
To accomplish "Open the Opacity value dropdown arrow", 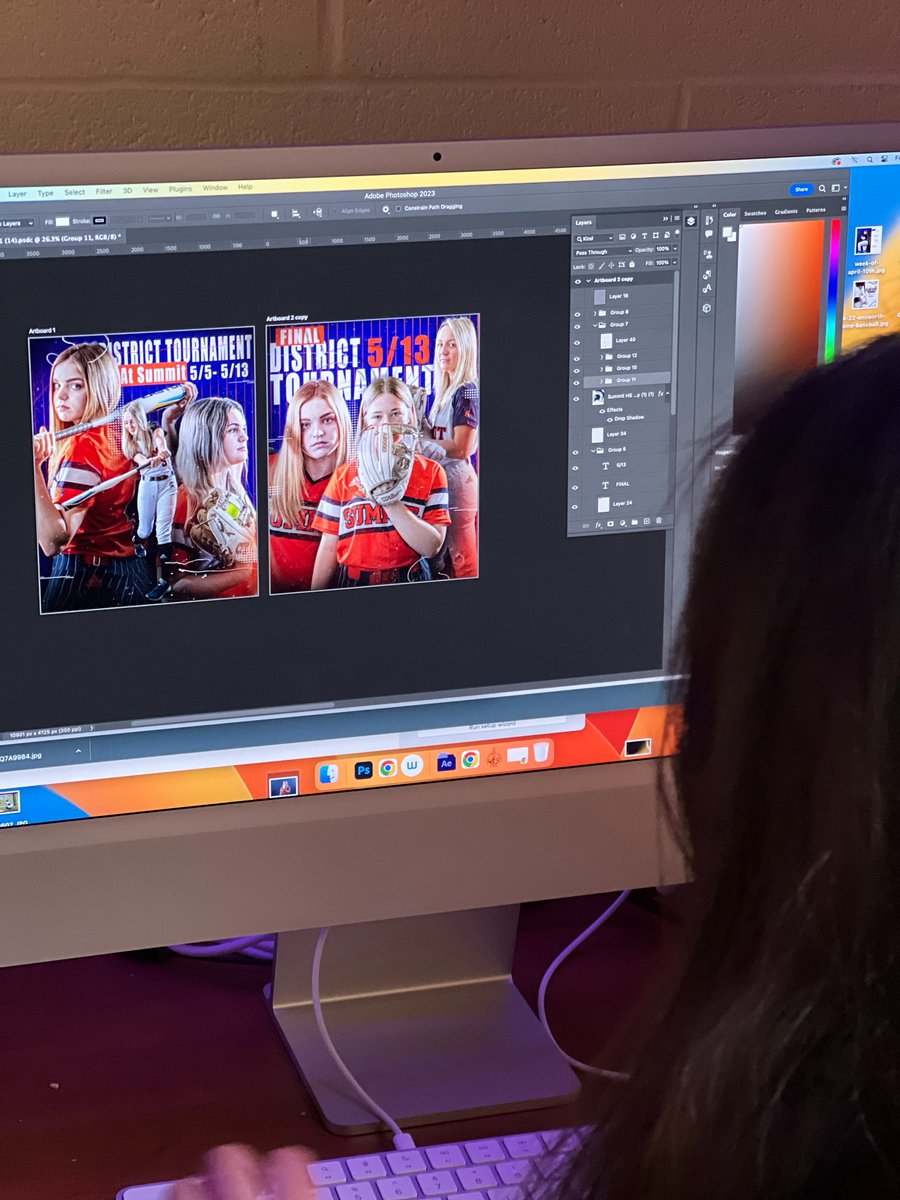I will point(675,249).
